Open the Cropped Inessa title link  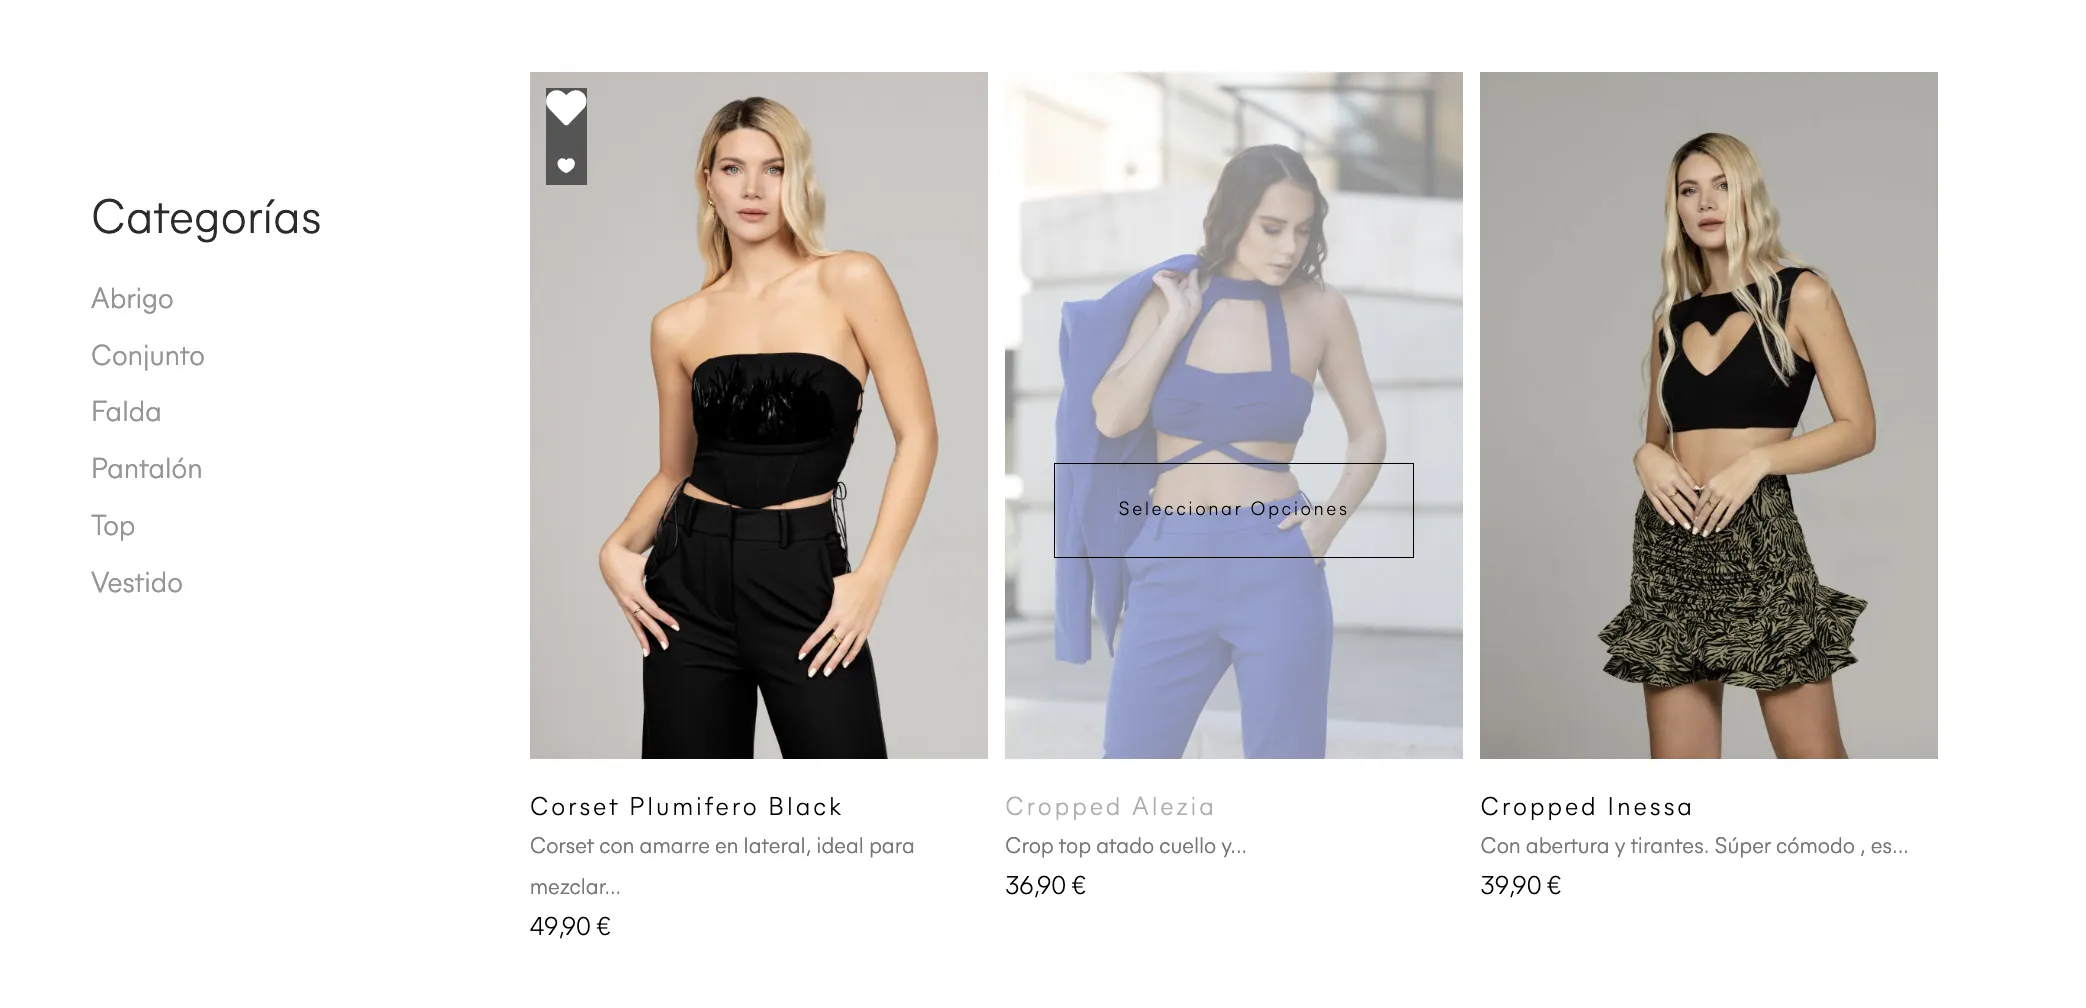pyautogui.click(x=1587, y=807)
